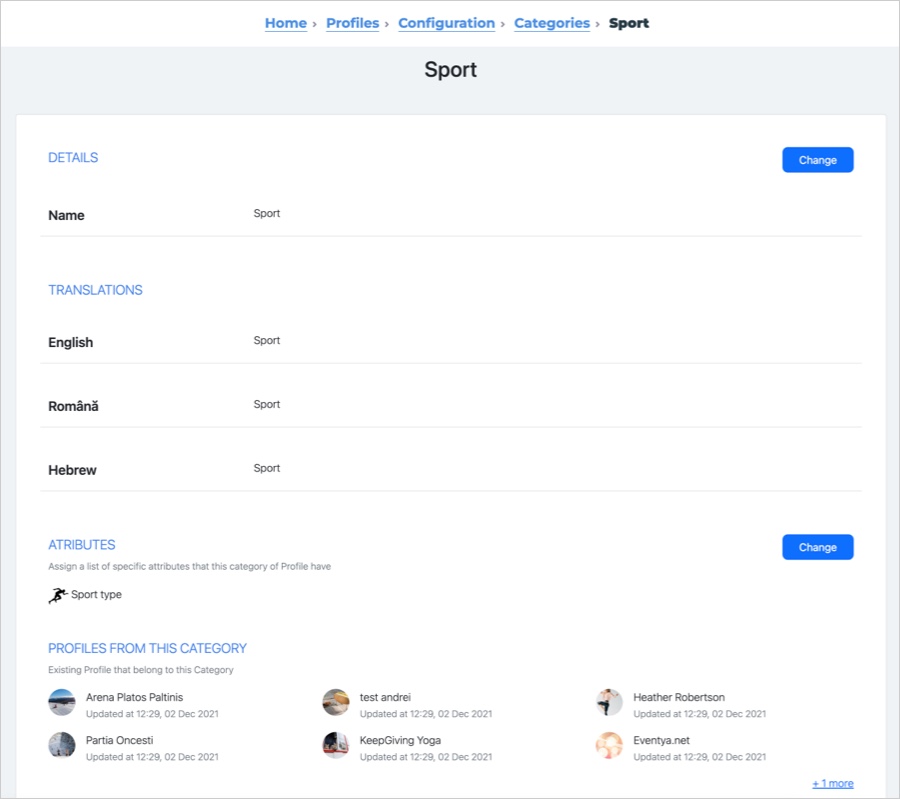900x799 pixels.
Task: Select Arena Platos Paltinis profile name
Action: pyautogui.click(x=134, y=697)
